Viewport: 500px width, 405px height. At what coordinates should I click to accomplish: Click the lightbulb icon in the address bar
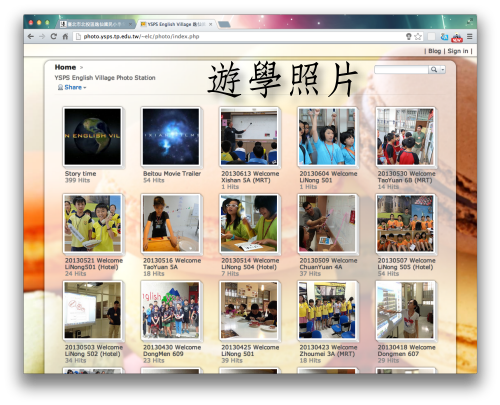pyautogui.click(x=408, y=36)
